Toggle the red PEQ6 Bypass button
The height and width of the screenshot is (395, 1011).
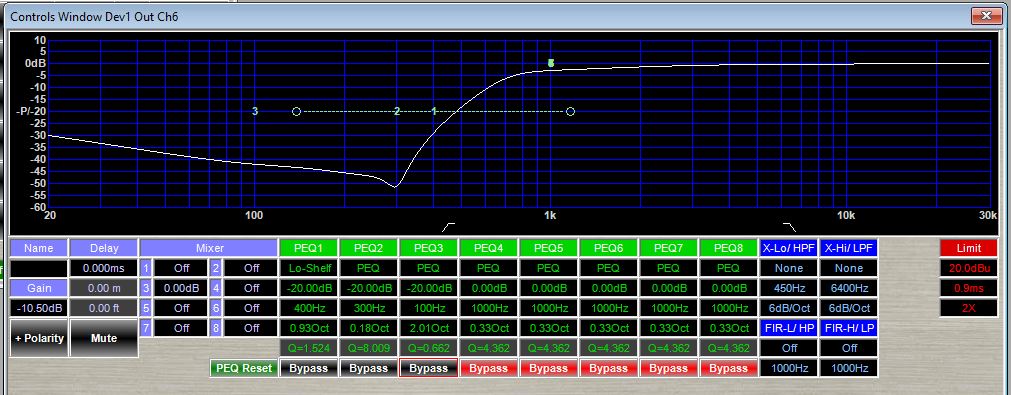pos(609,369)
